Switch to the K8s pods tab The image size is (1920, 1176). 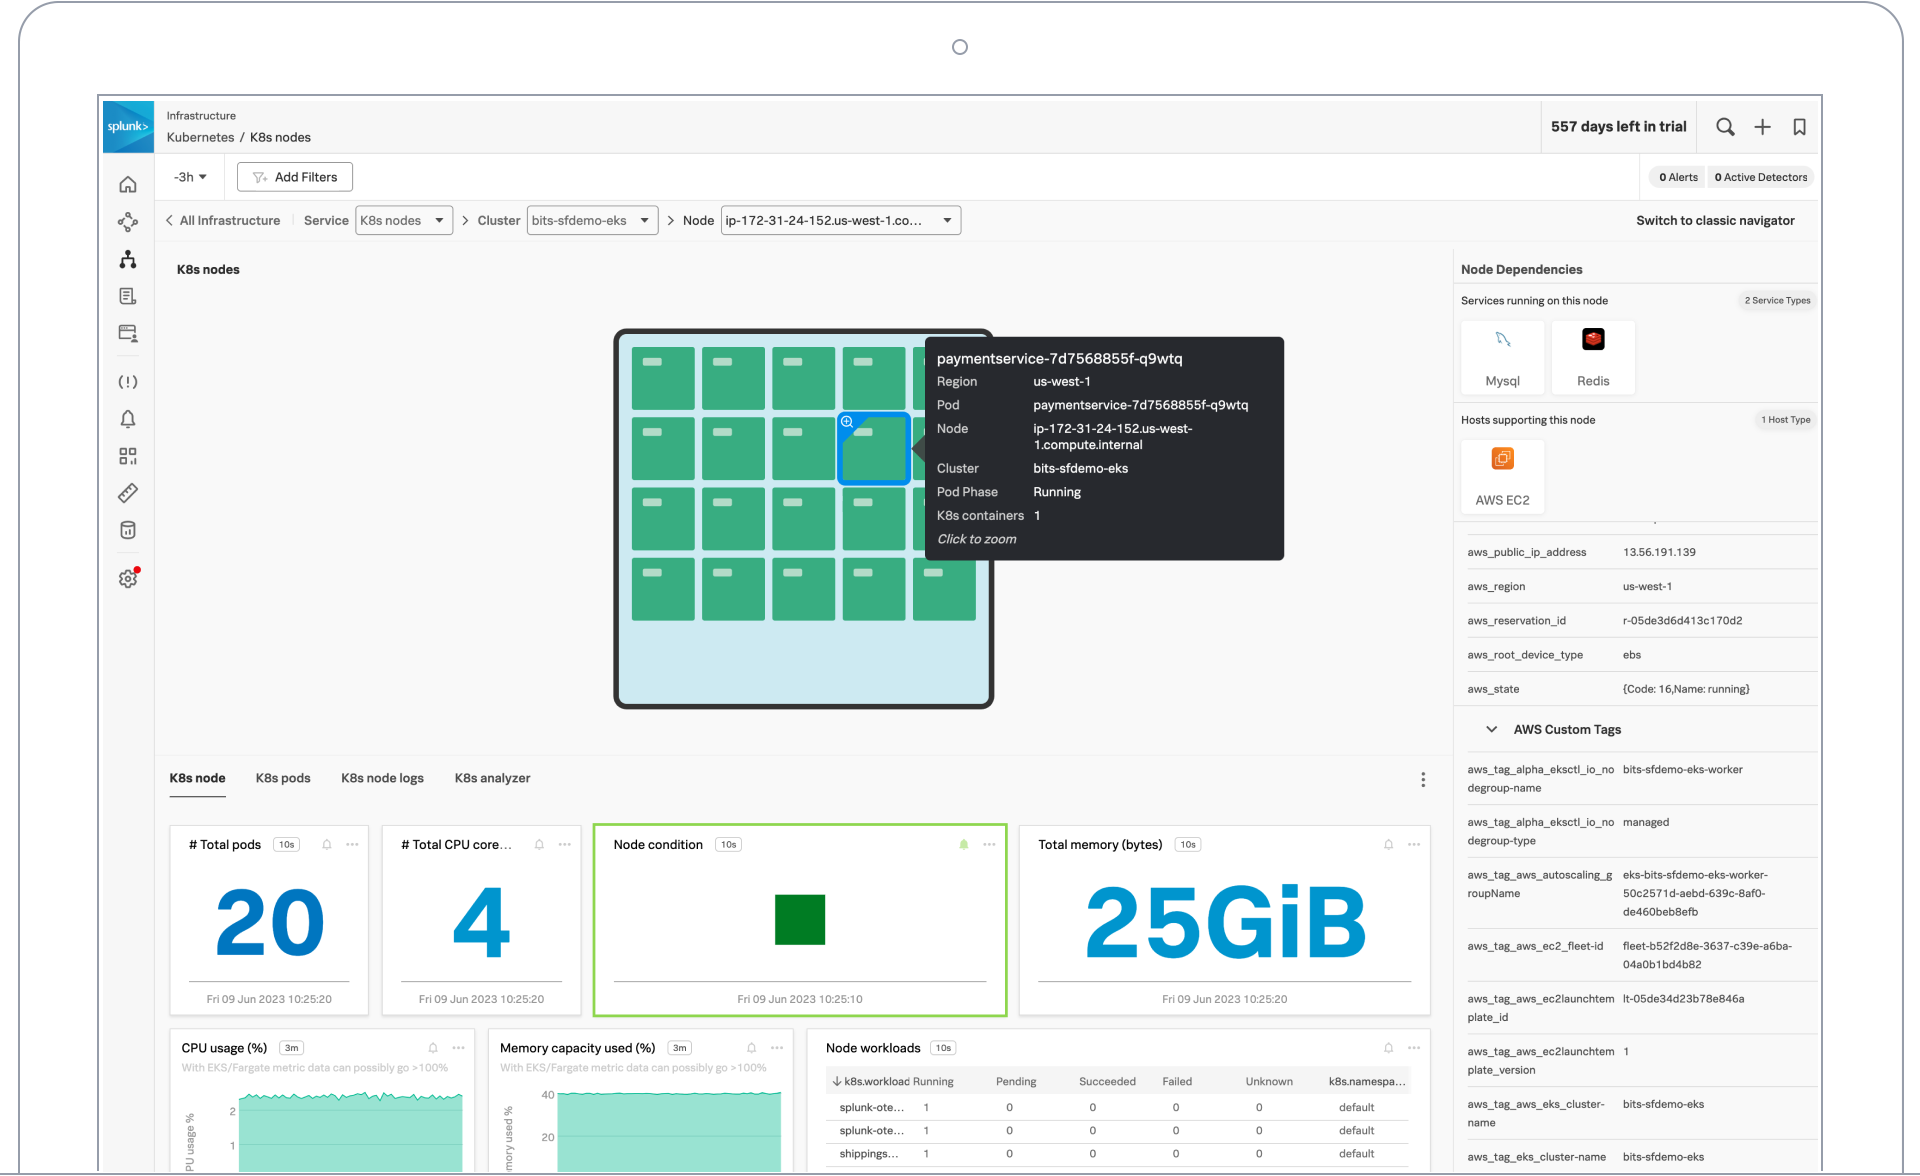[284, 779]
